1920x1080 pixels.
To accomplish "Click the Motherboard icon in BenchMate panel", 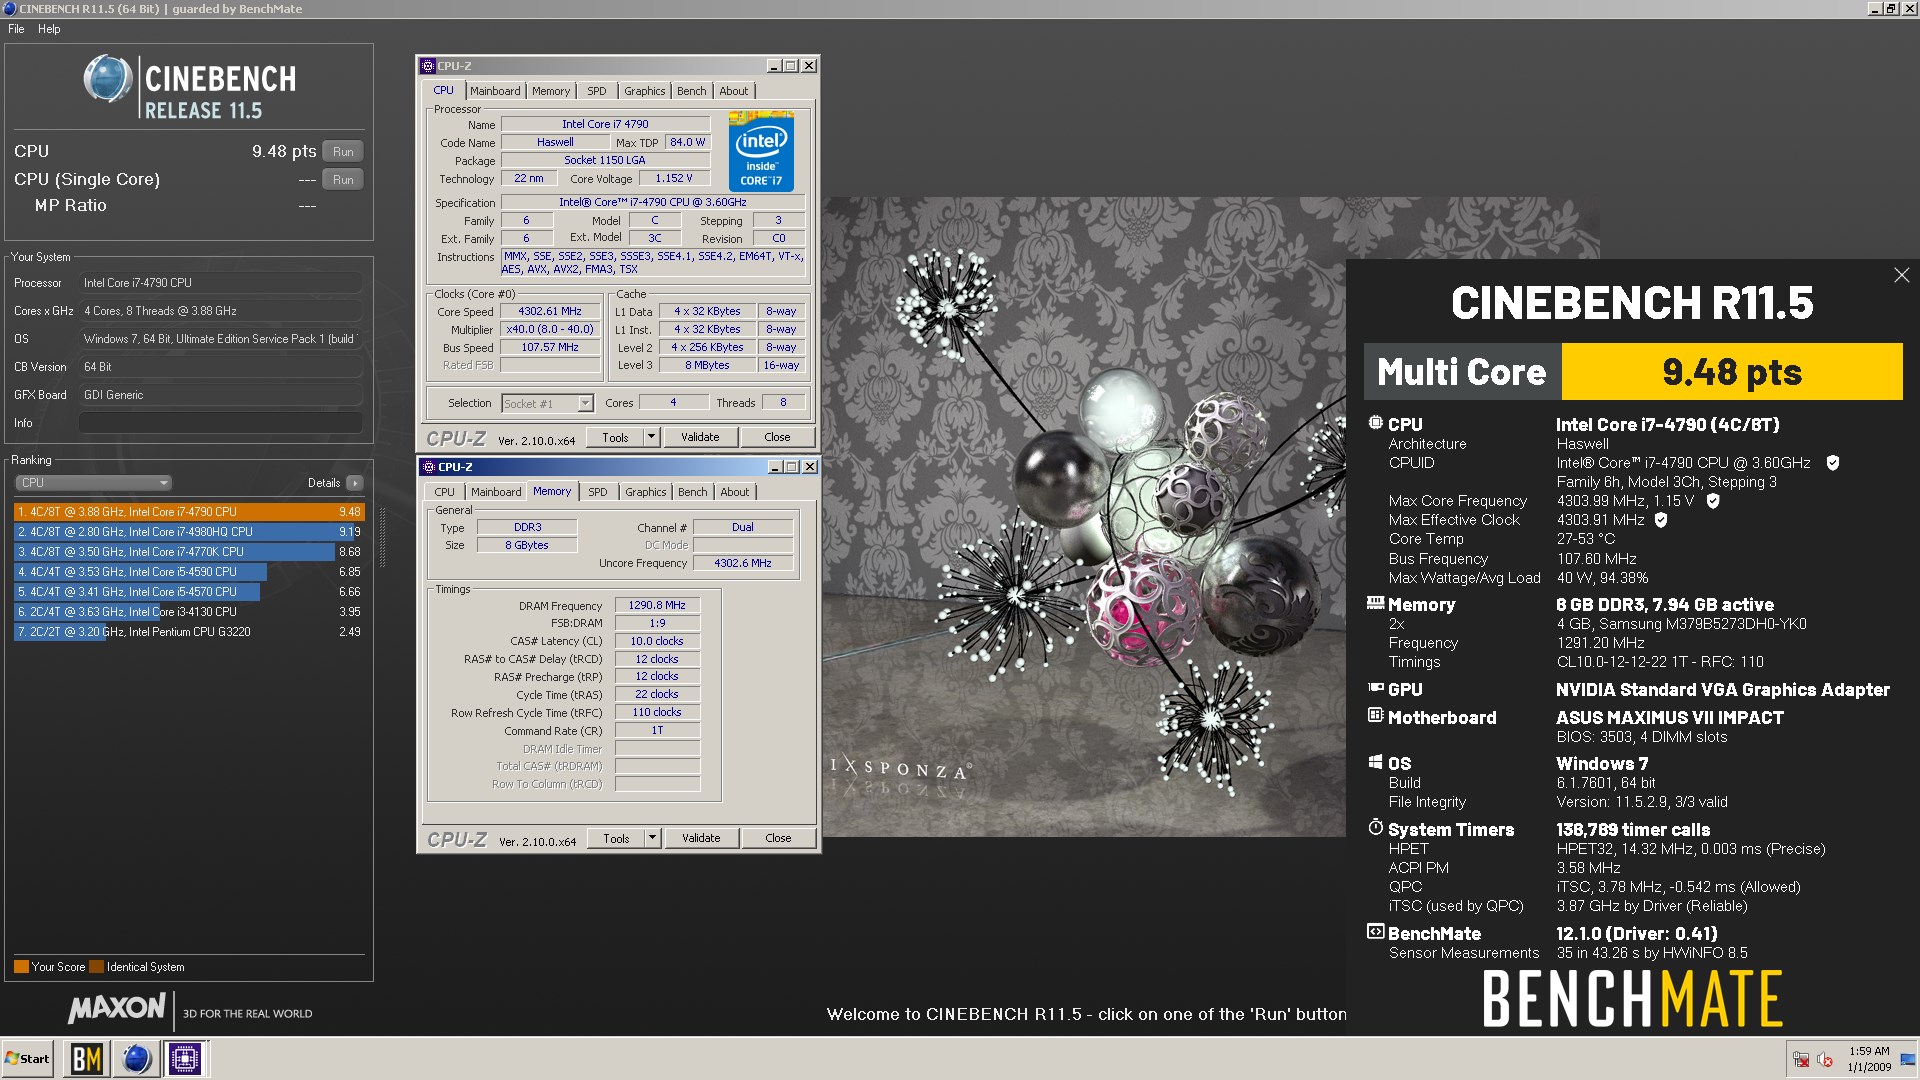I will 1376,716.
